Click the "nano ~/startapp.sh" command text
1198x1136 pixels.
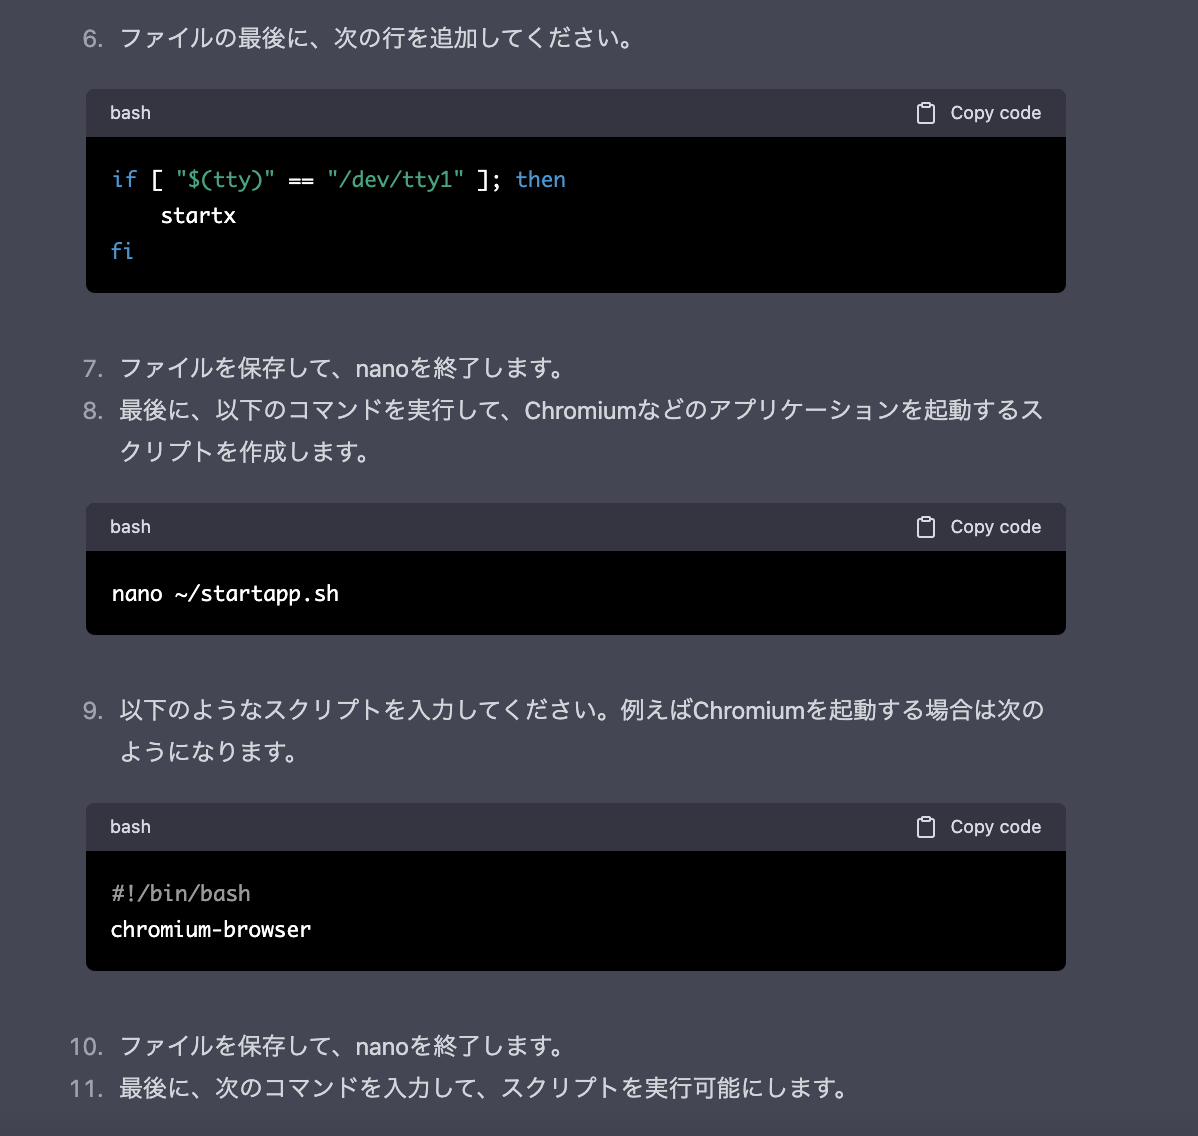pyautogui.click(x=225, y=594)
